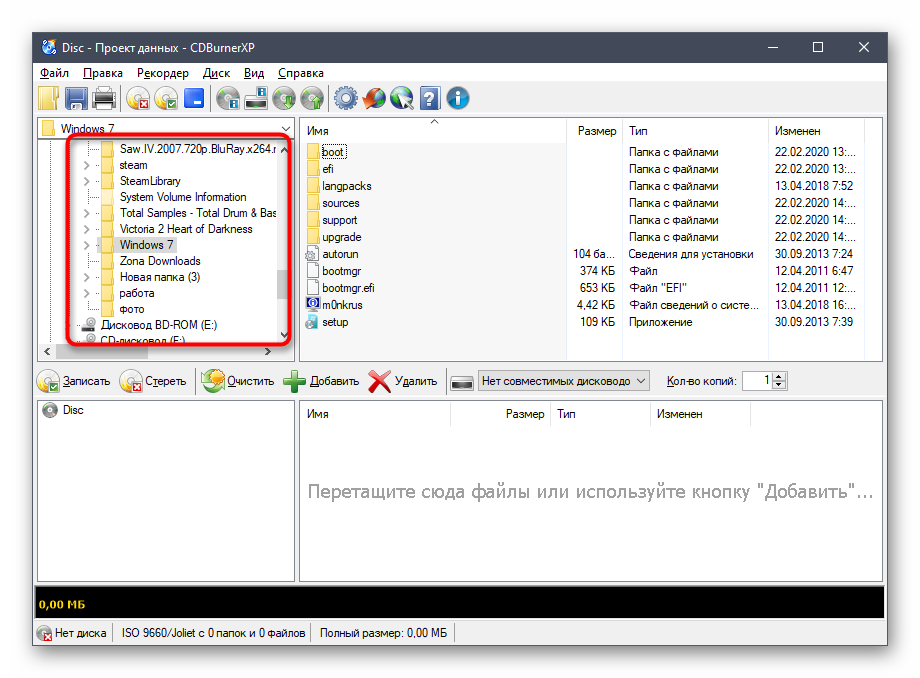Click the blue info circle icon
This screenshot has width=920, height=678.
(458, 98)
